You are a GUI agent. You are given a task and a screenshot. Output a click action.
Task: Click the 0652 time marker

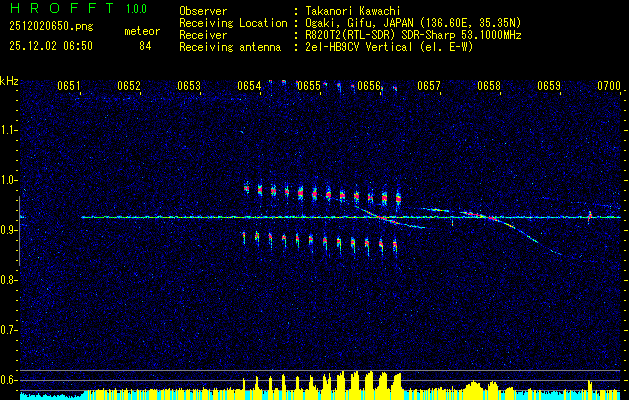(129, 85)
